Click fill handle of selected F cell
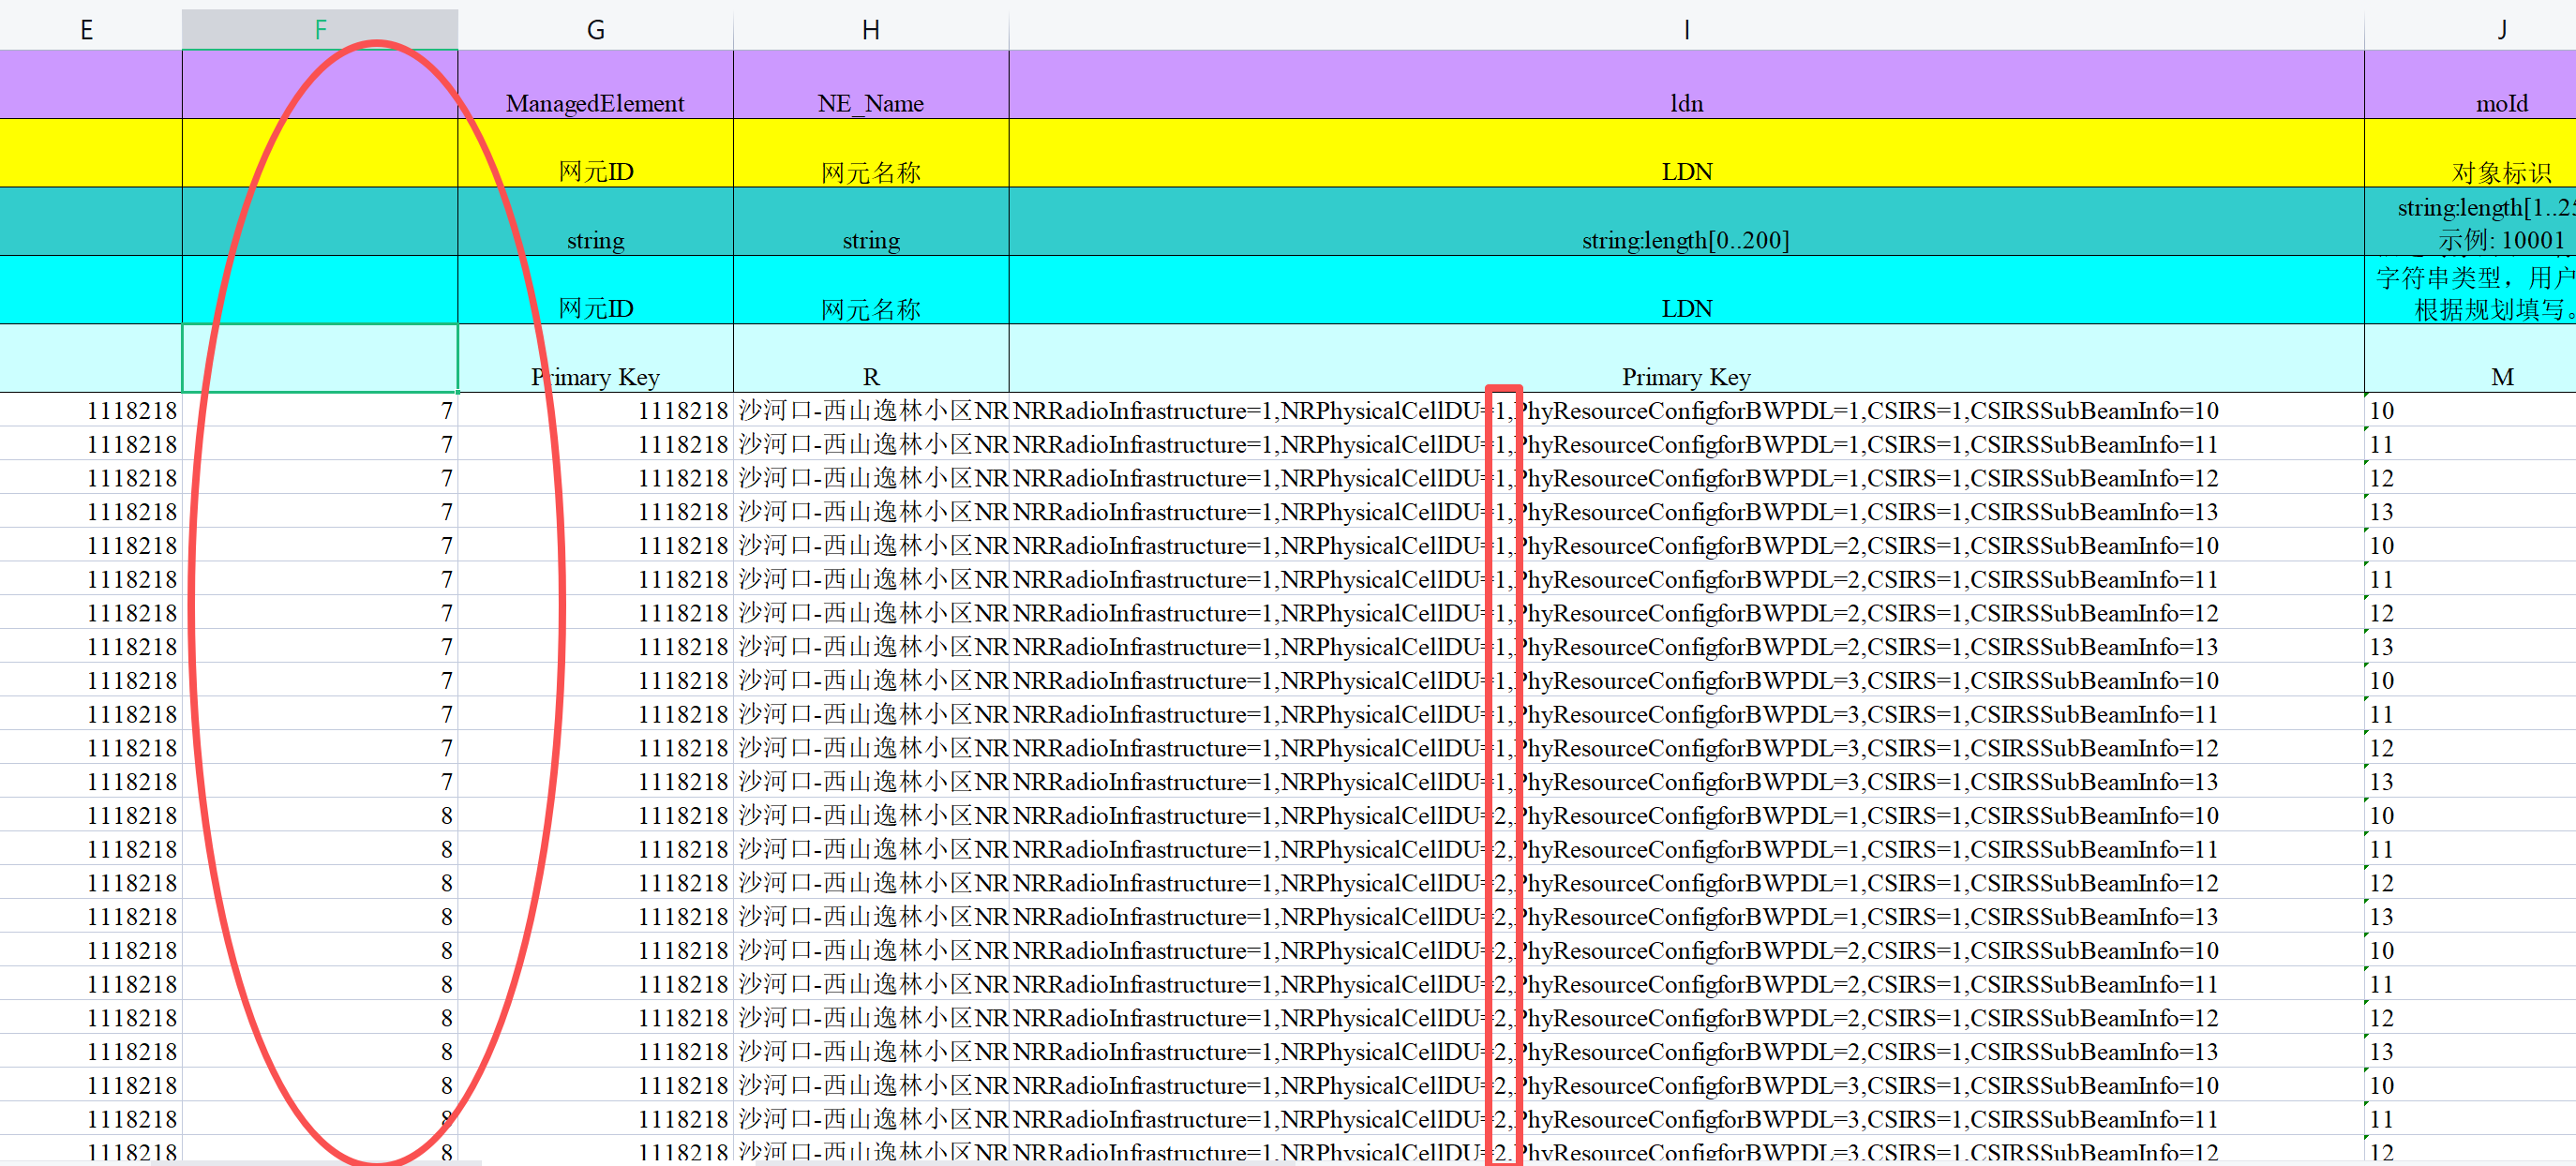2576x1166 pixels. tap(457, 391)
